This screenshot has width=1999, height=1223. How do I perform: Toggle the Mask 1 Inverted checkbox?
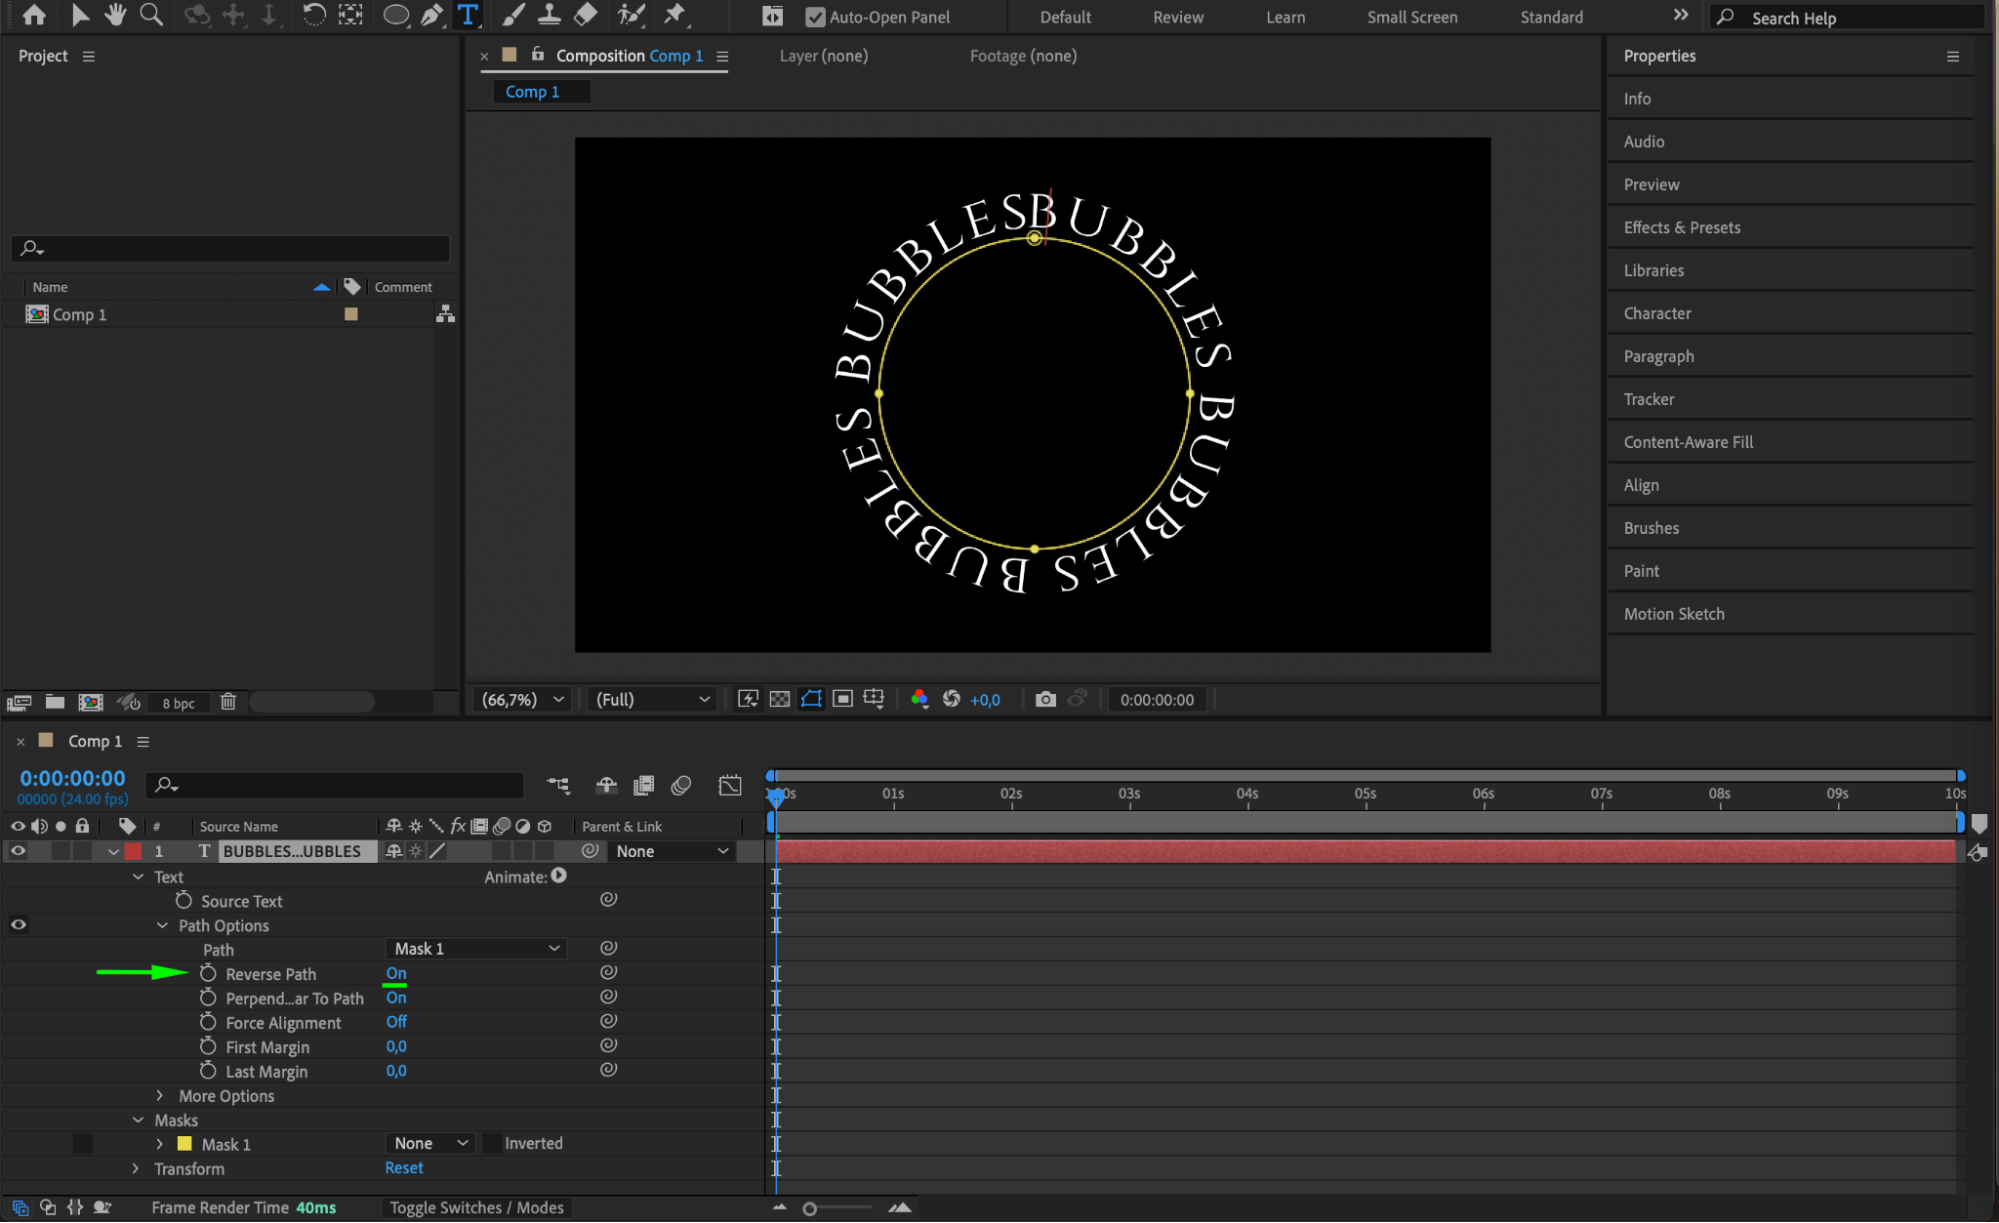pos(492,1143)
